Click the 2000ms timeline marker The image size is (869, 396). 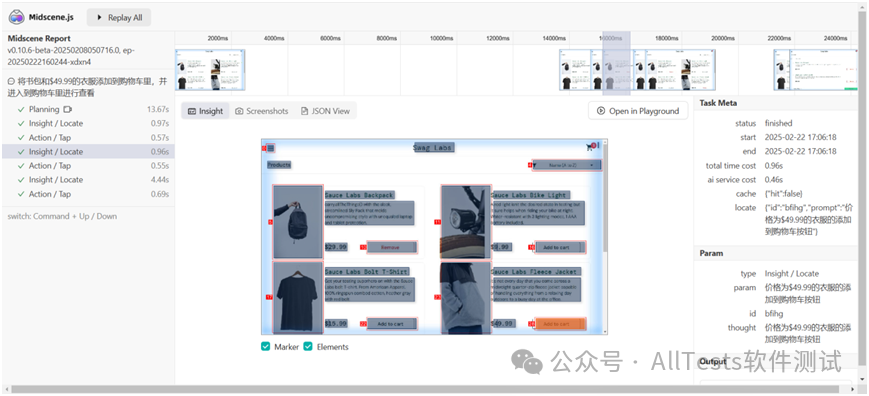click(x=217, y=38)
